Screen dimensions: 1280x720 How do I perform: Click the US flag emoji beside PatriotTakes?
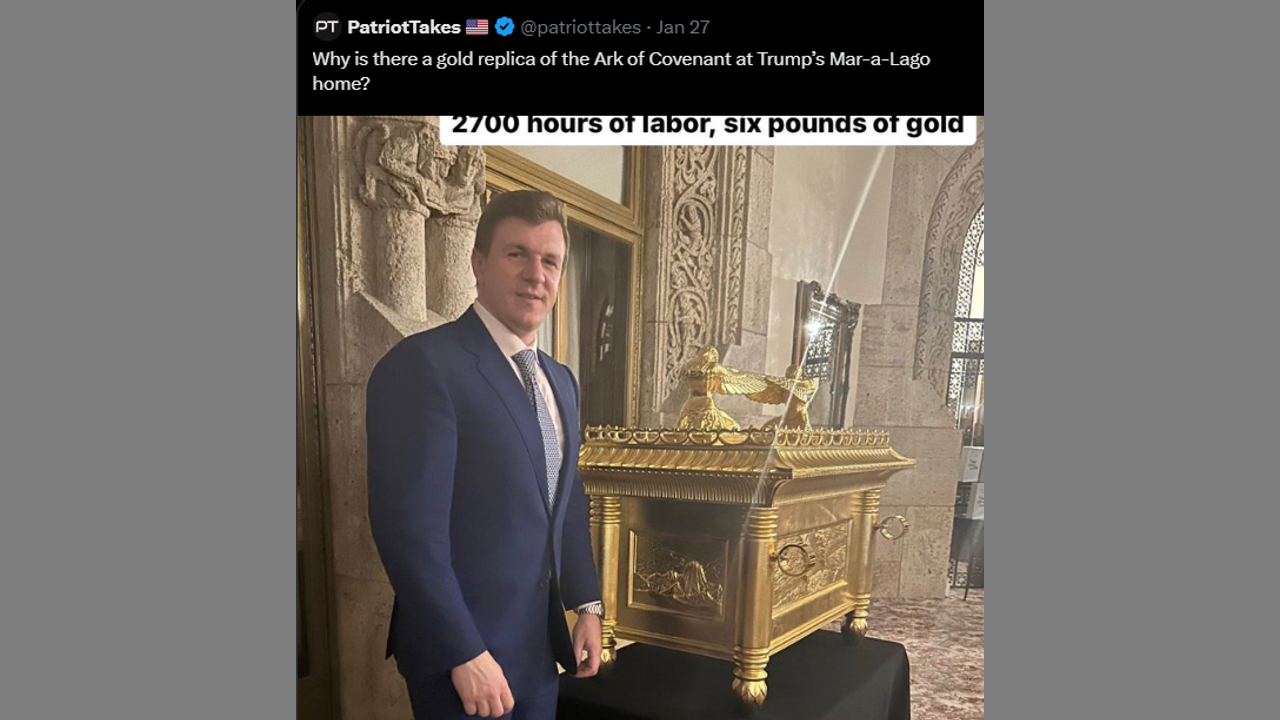click(477, 27)
